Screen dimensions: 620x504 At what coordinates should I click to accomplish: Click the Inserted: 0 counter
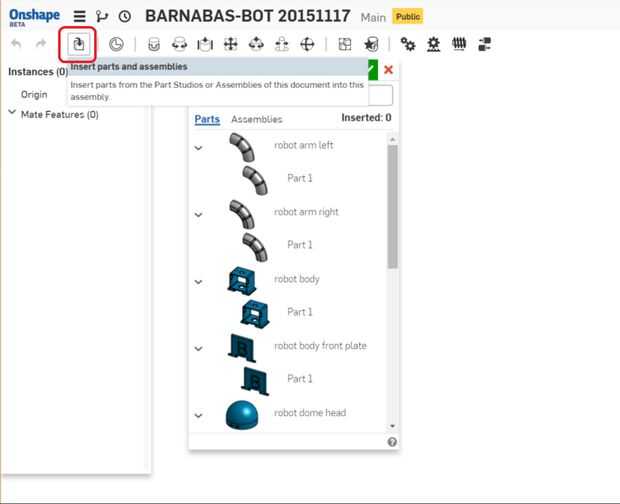click(x=366, y=118)
